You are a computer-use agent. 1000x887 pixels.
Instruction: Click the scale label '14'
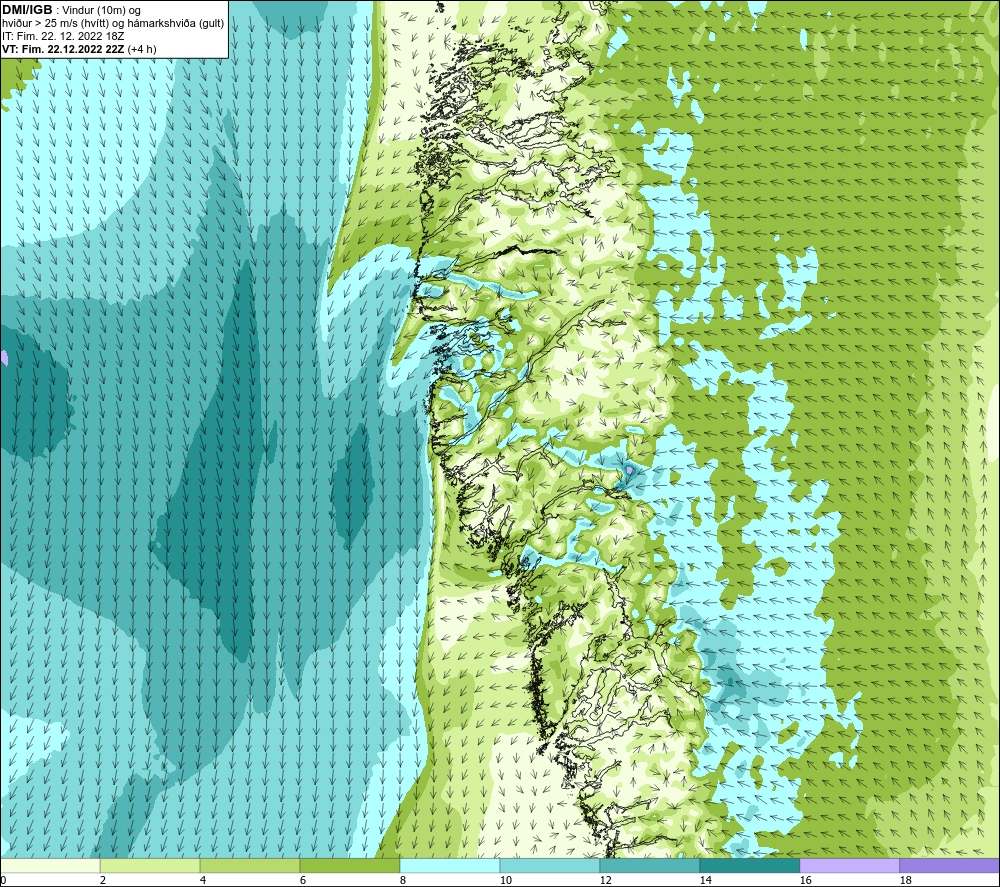705,881
